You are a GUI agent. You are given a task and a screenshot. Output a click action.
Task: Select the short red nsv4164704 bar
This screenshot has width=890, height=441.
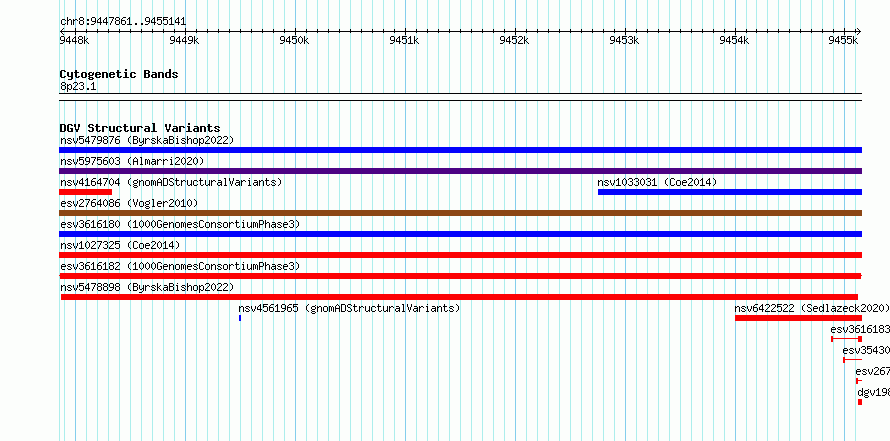click(85, 192)
